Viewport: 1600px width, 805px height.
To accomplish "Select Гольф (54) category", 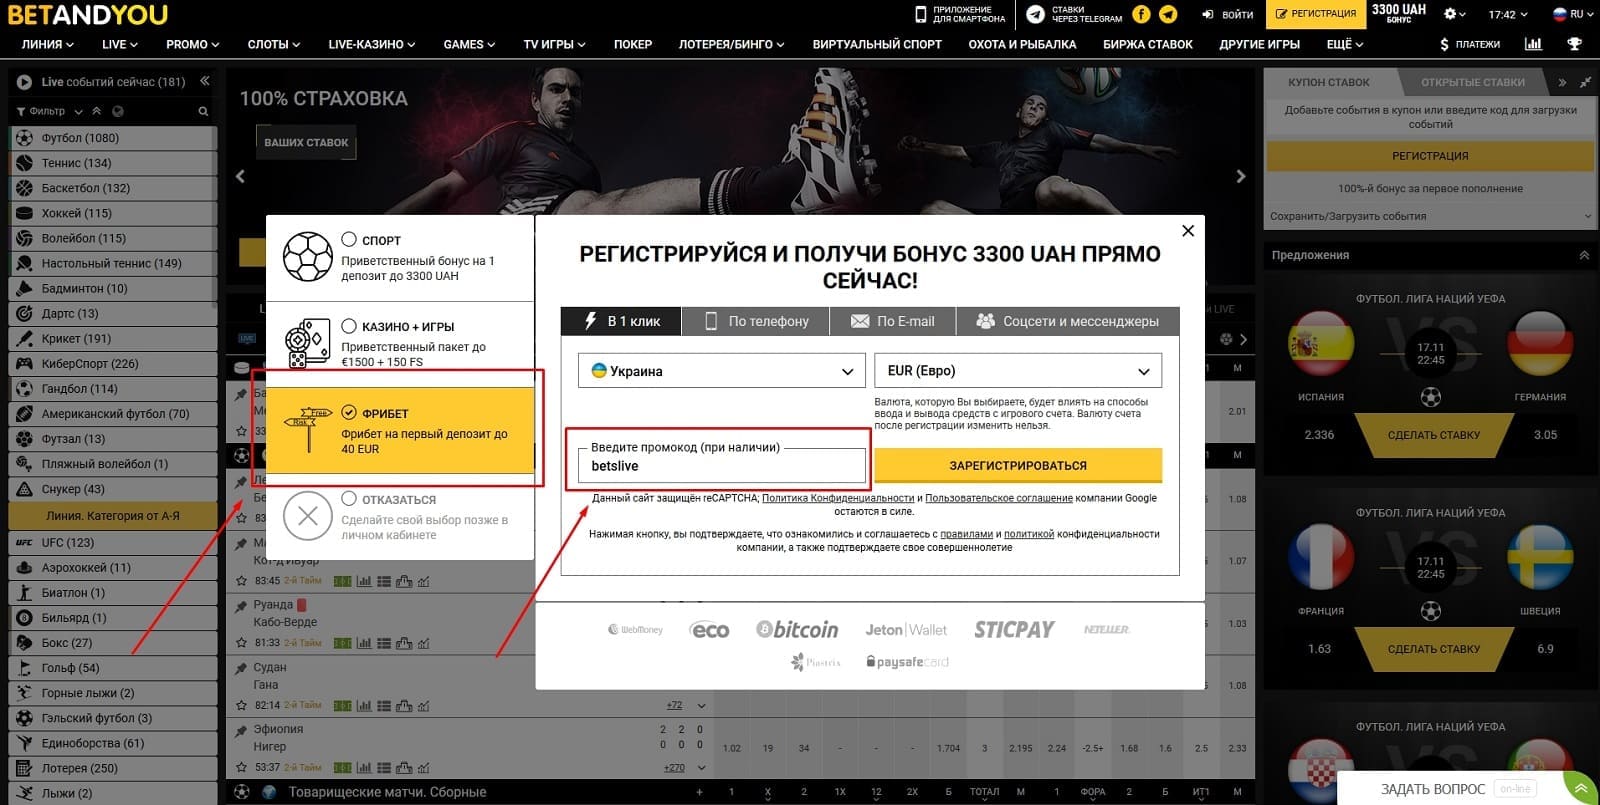I will click(113, 668).
